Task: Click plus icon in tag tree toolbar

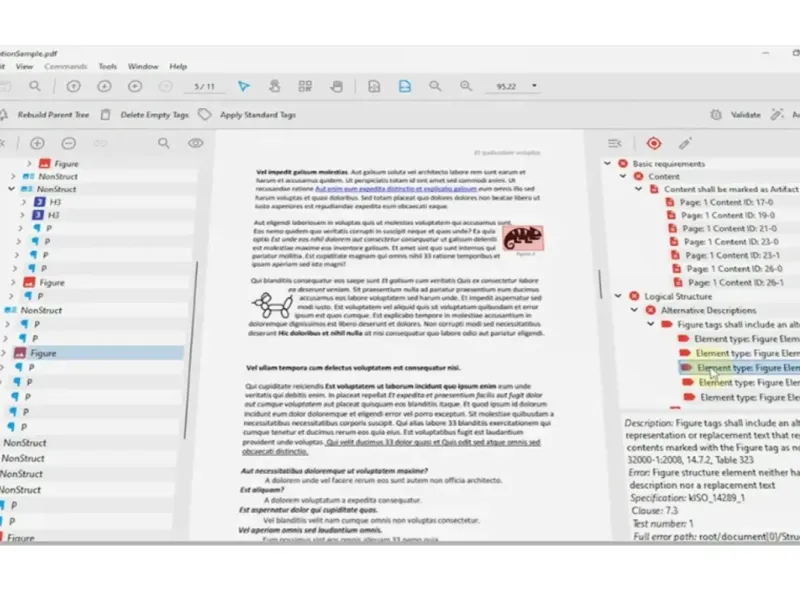Action: click(37, 143)
